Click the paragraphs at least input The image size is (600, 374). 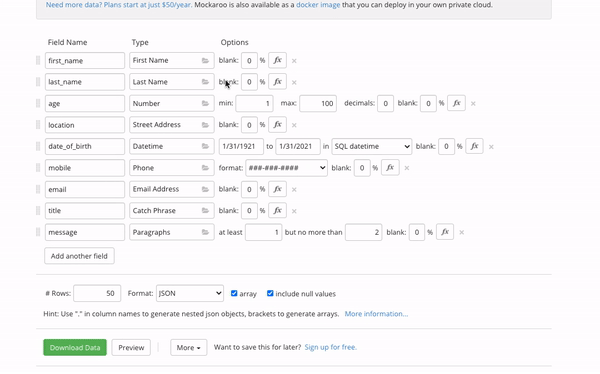(x=264, y=232)
